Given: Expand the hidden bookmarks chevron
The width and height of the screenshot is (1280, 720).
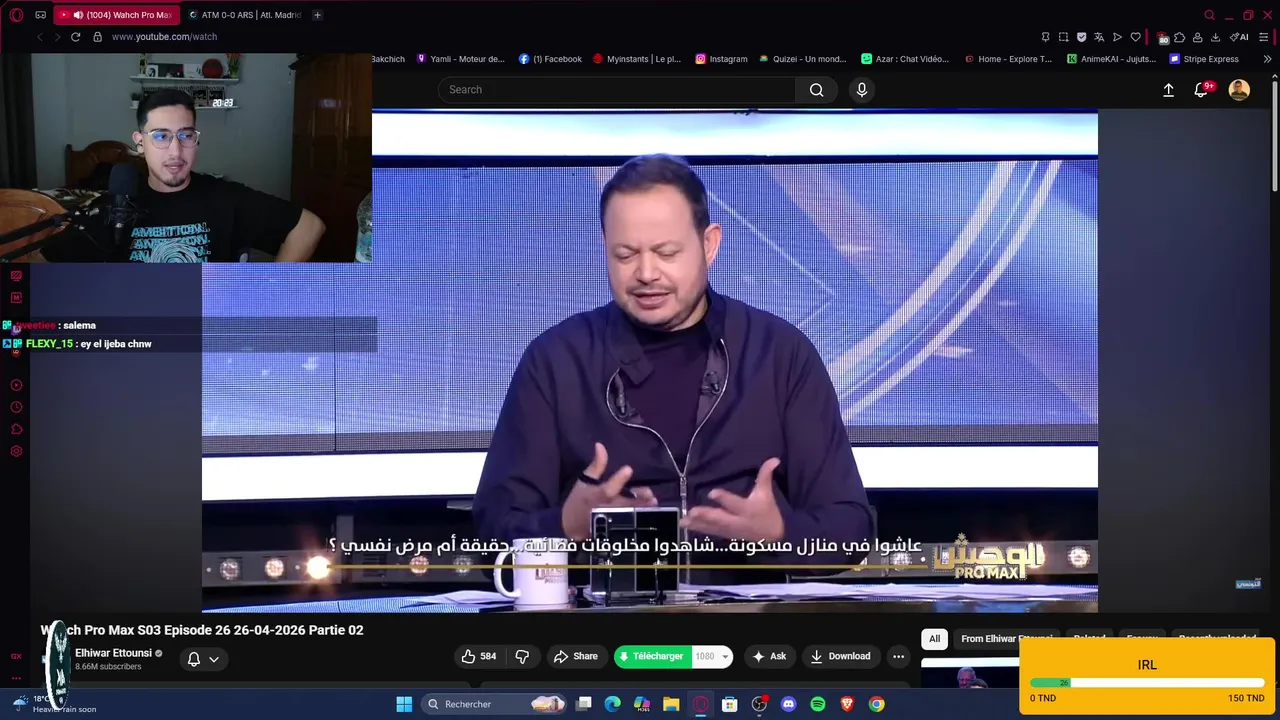Looking at the screenshot, I should coord(1267,59).
